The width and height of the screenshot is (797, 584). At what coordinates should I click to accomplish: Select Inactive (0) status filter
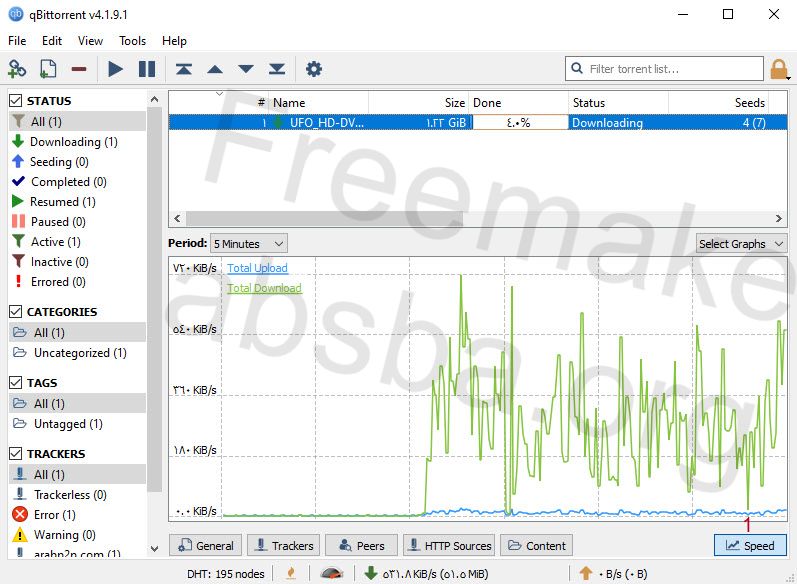tap(77, 262)
